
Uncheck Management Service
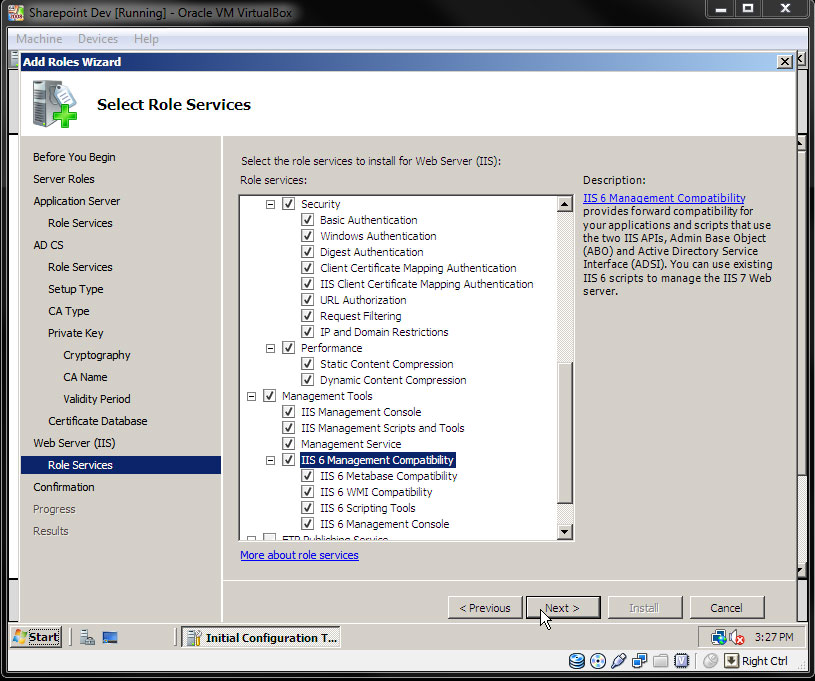pyautogui.click(x=288, y=444)
